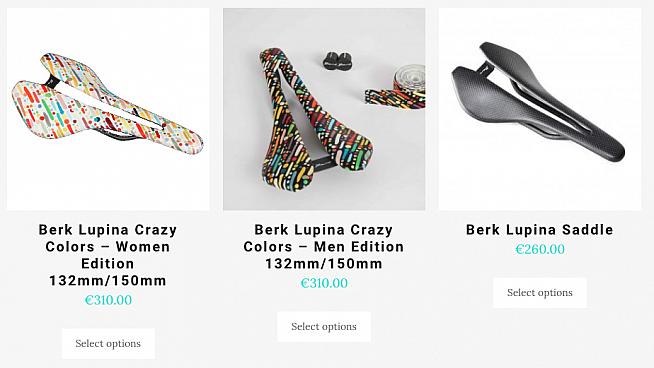Screen dimensions: 654x368
Task: Open the Women Edition saddle product image
Action: click(x=108, y=109)
